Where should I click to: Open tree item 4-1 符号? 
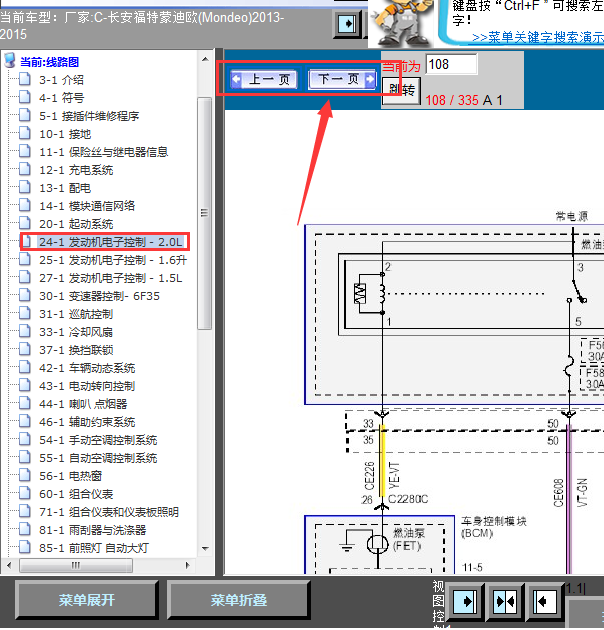coord(61,98)
